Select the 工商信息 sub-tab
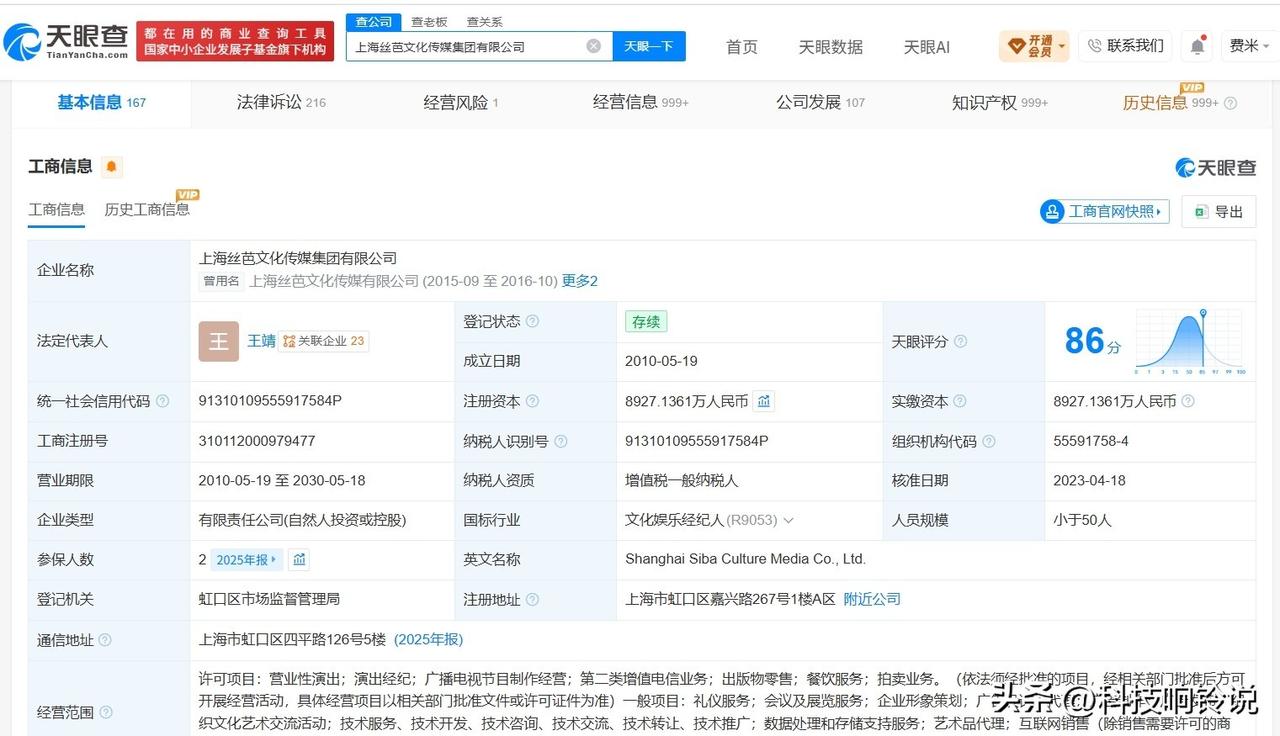 57,209
